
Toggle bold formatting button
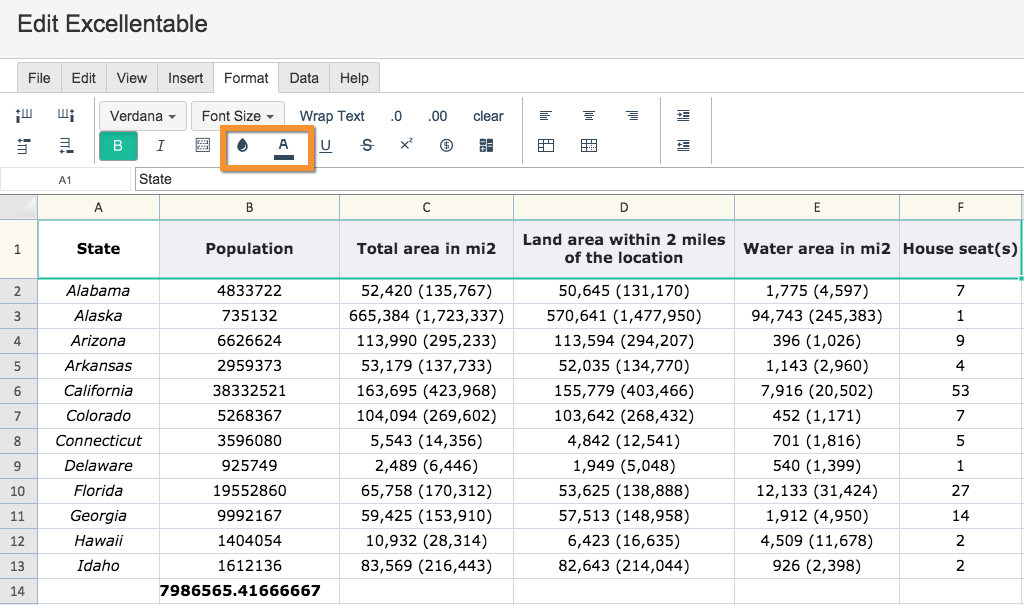coord(118,146)
